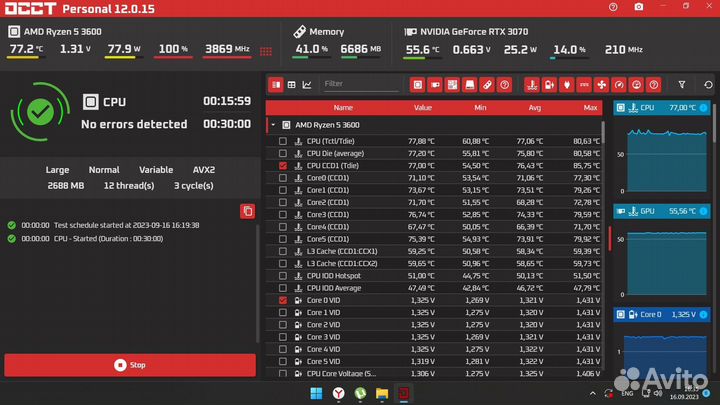Show hidden system tray icons chevron
720x405 pixels.
click(x=592, y=394)
